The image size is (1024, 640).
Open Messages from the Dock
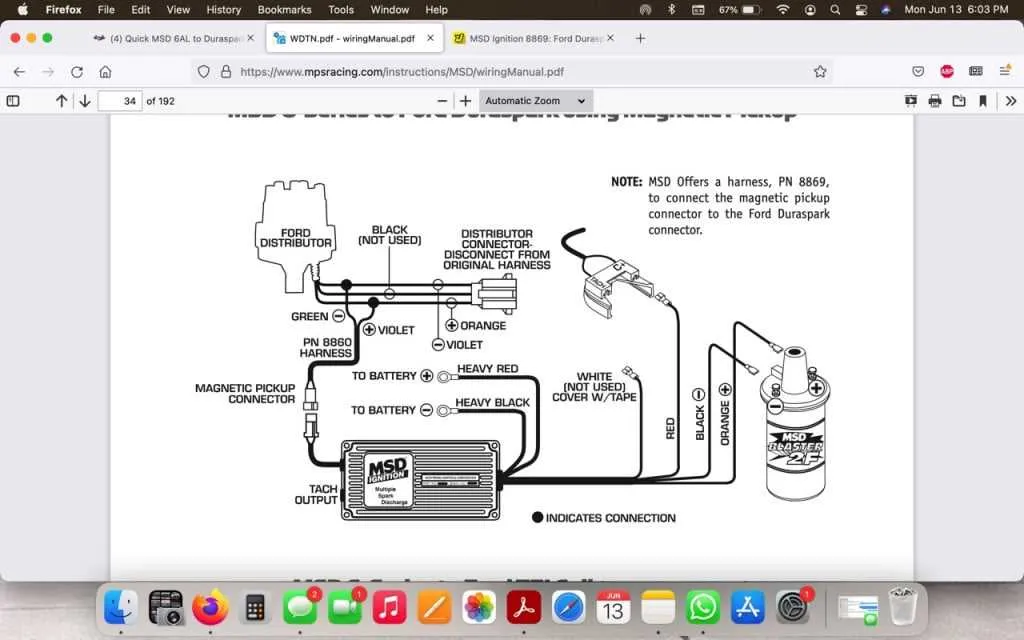click(x=300, y=607)
